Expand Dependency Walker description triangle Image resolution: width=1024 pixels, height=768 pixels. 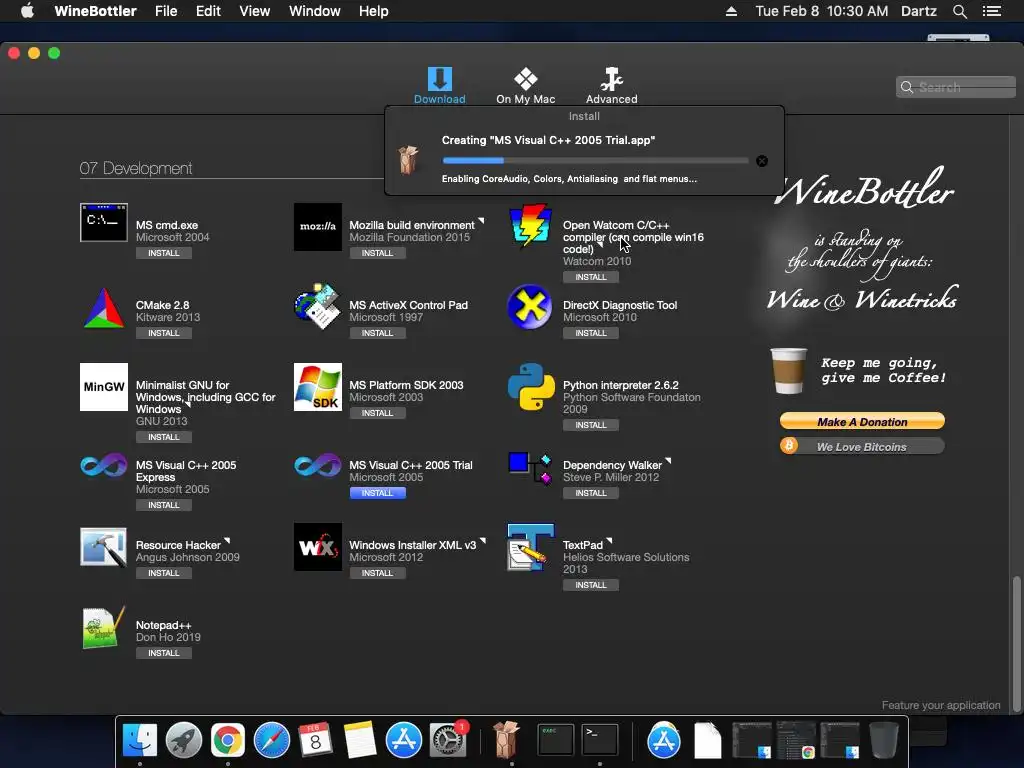coord(668,462)
